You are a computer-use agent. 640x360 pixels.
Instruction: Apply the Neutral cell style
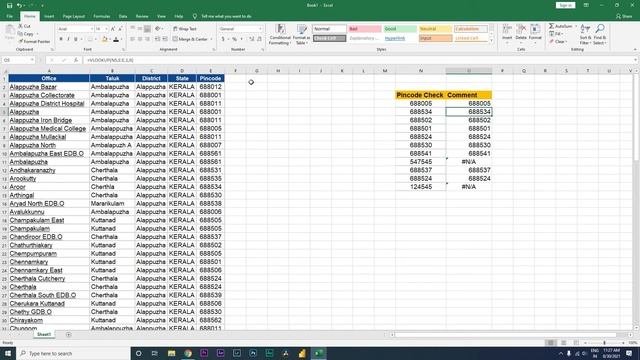(435, 29)
